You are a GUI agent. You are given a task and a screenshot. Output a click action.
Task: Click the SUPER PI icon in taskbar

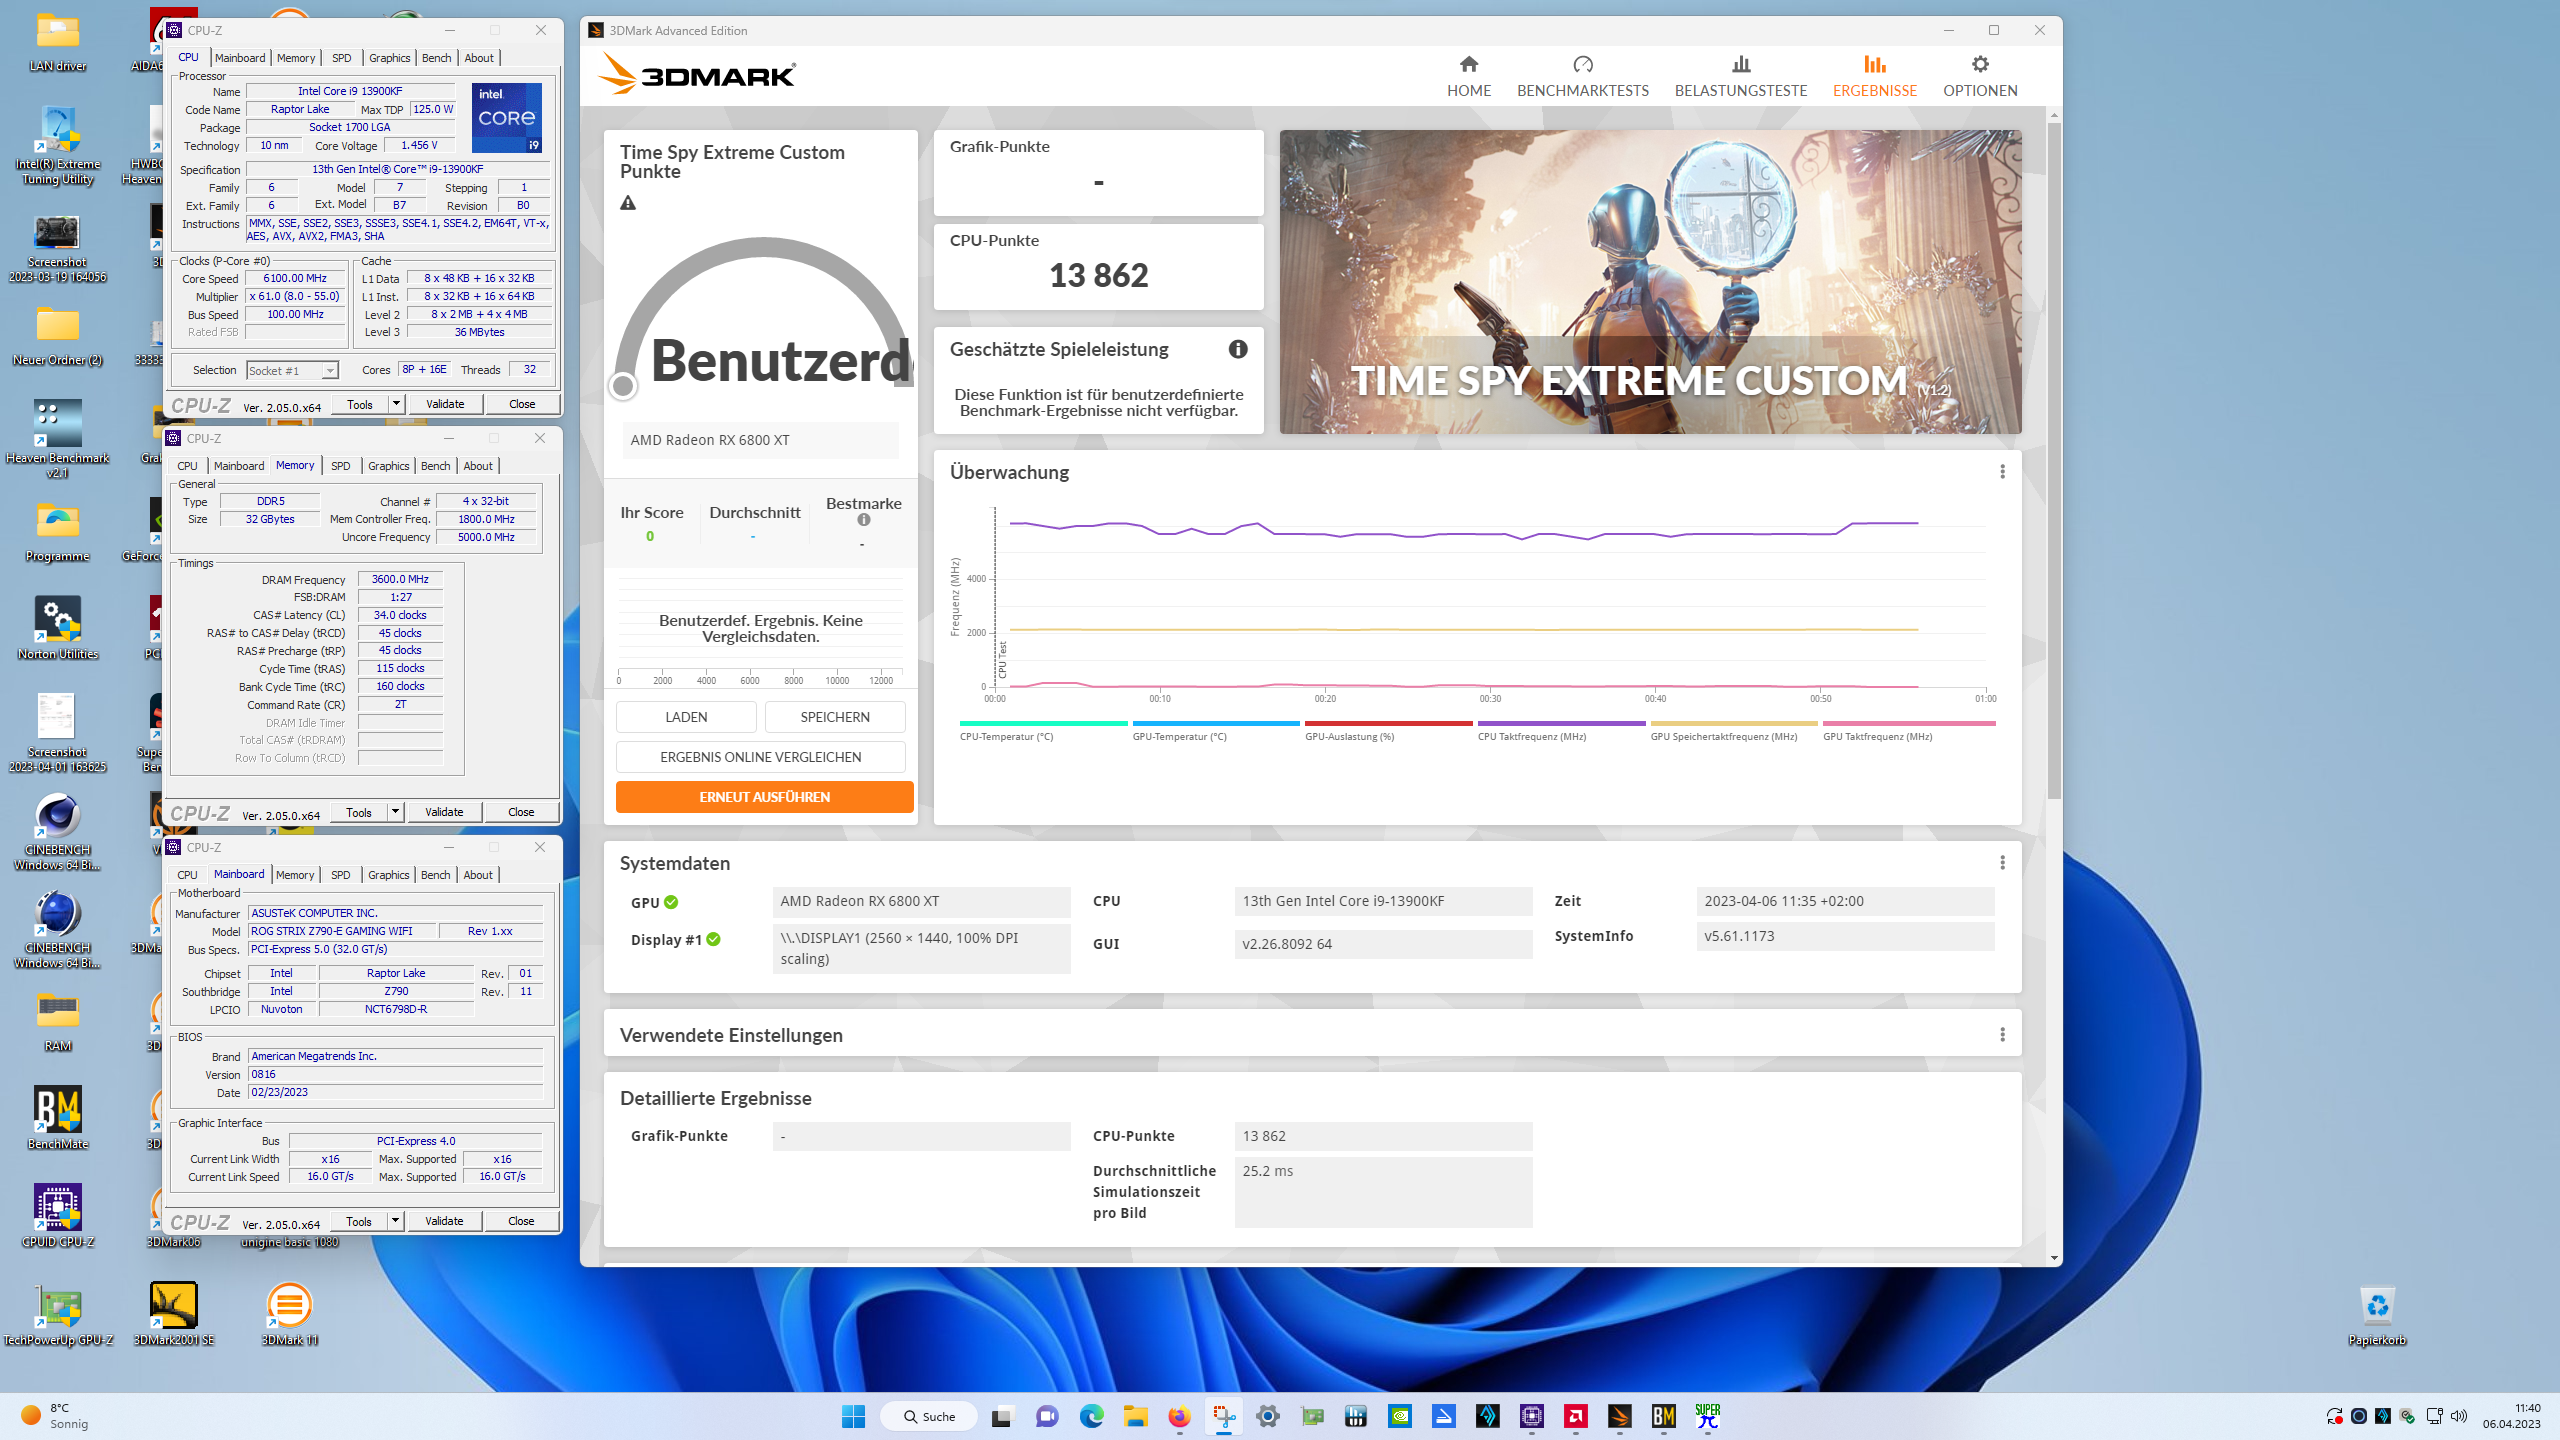pyautogui.click(x=1707, y=1416)
